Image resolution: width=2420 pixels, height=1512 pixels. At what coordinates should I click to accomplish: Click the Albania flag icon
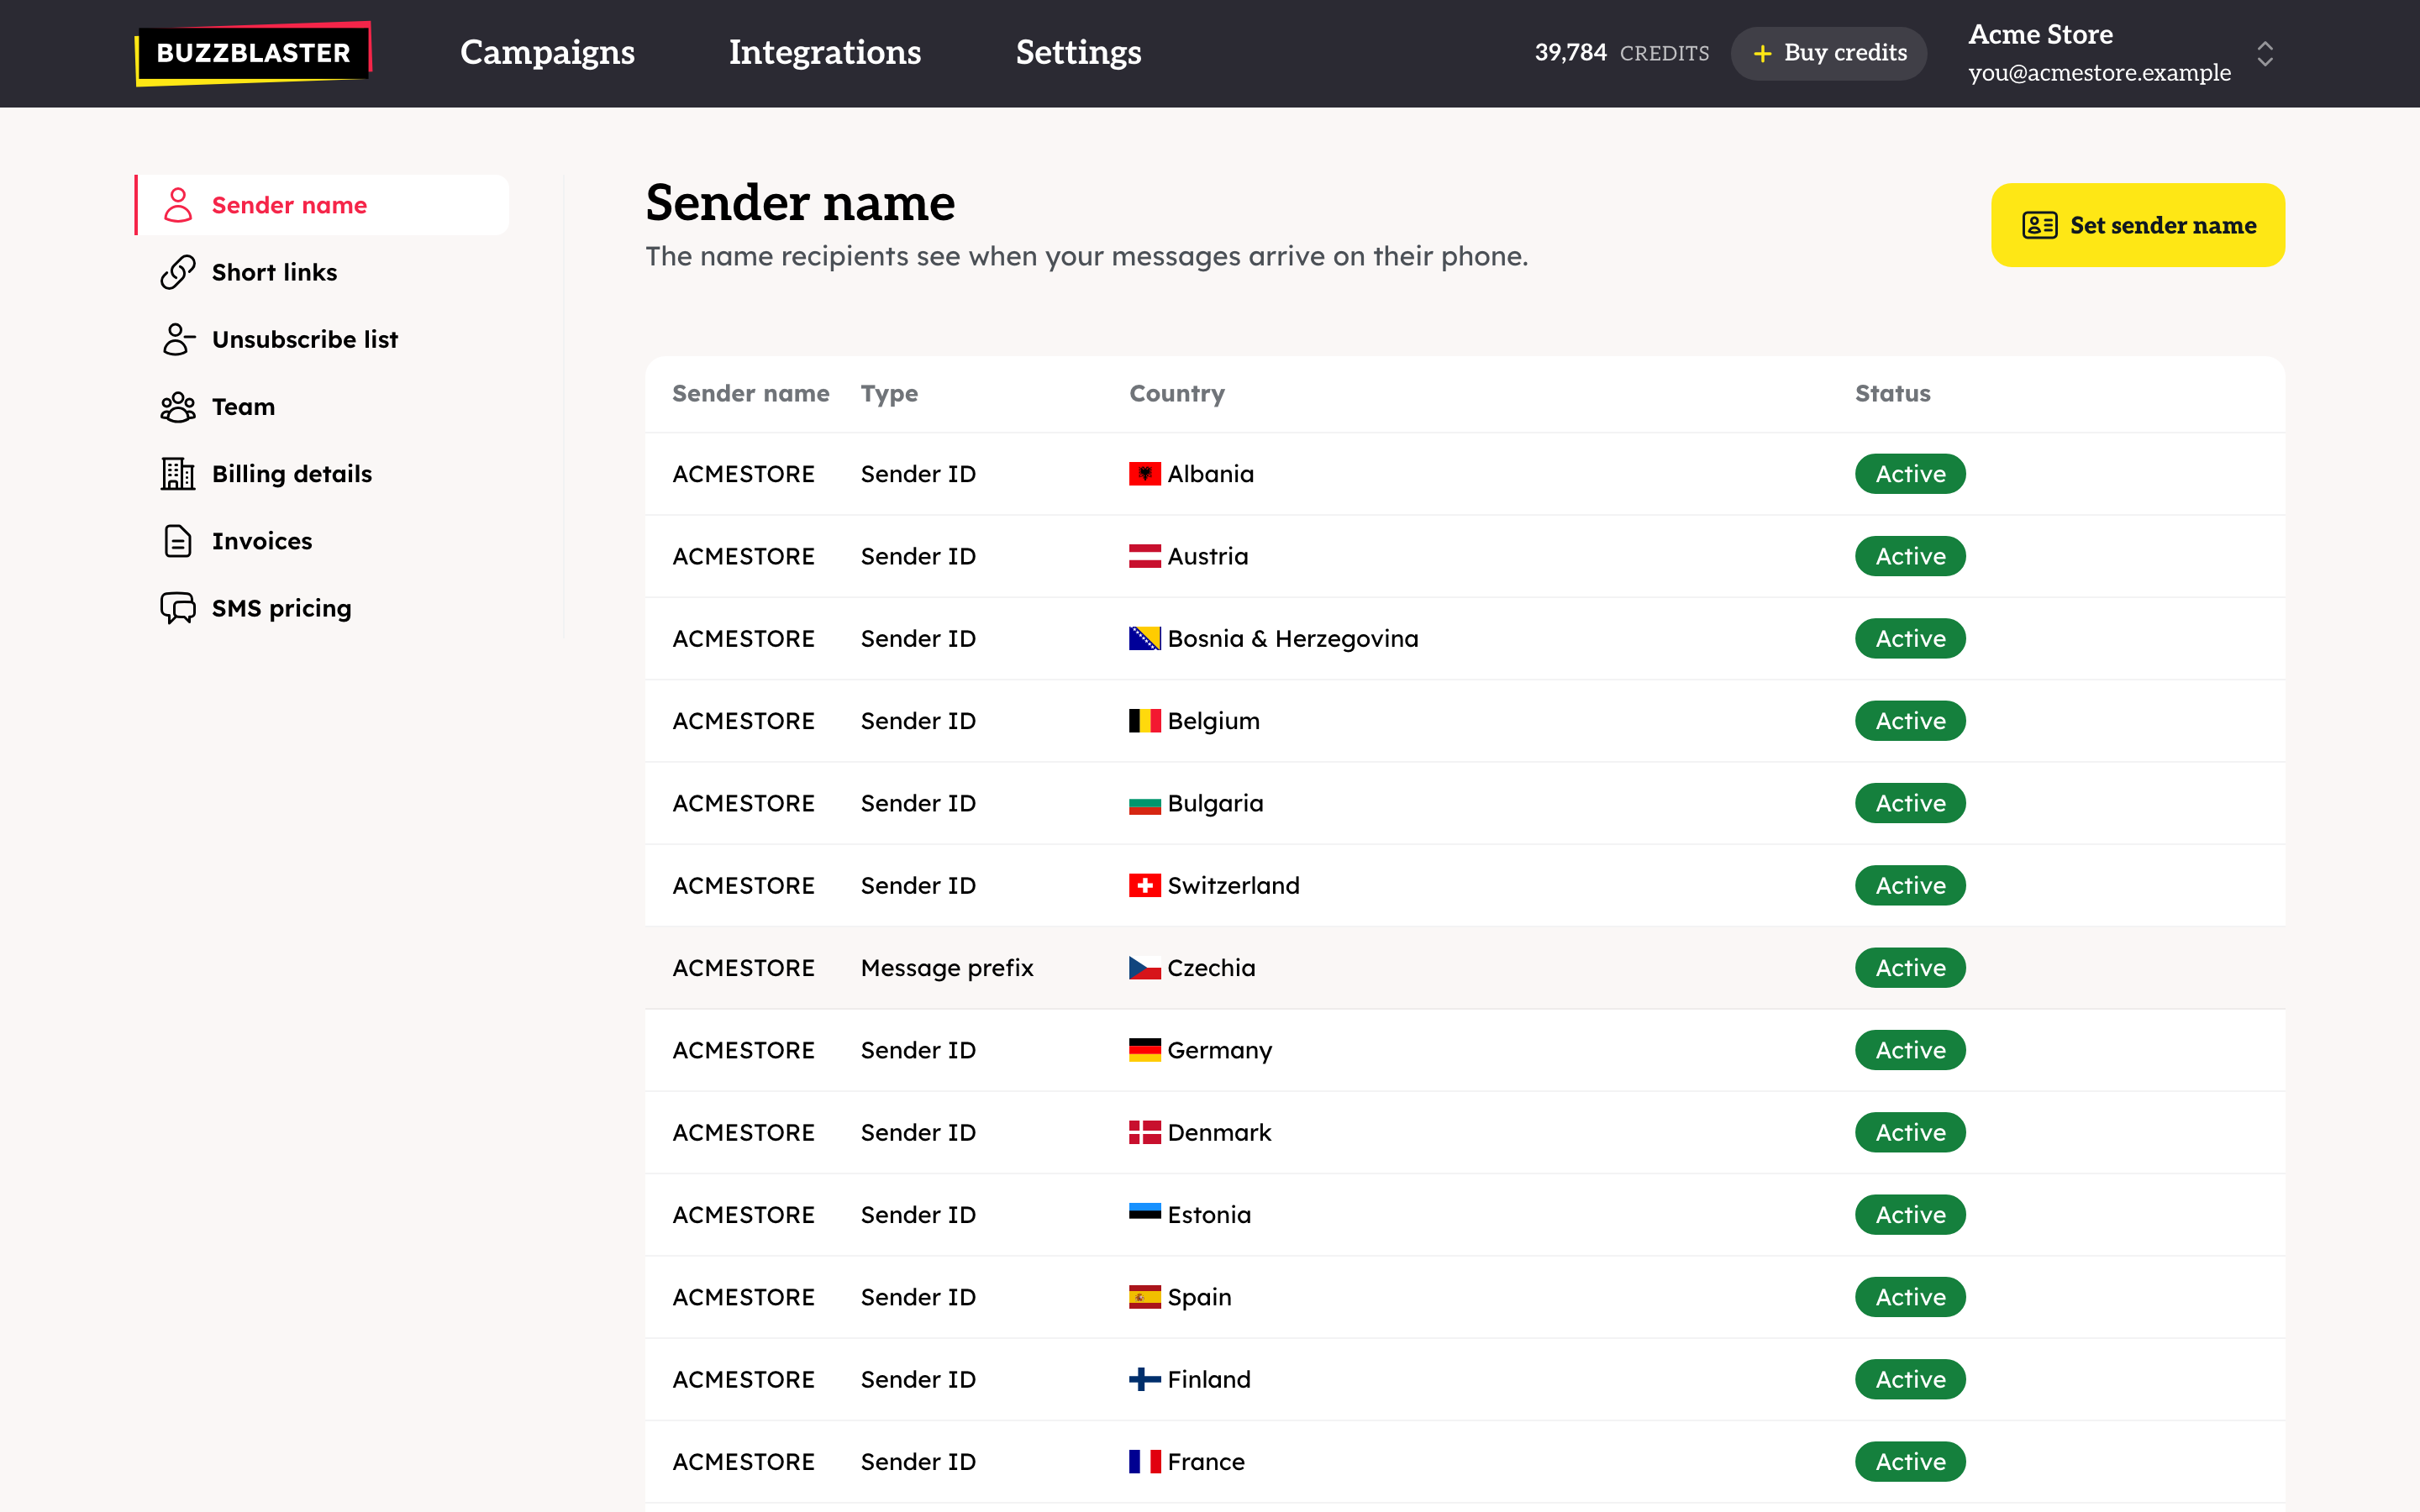1145,474
